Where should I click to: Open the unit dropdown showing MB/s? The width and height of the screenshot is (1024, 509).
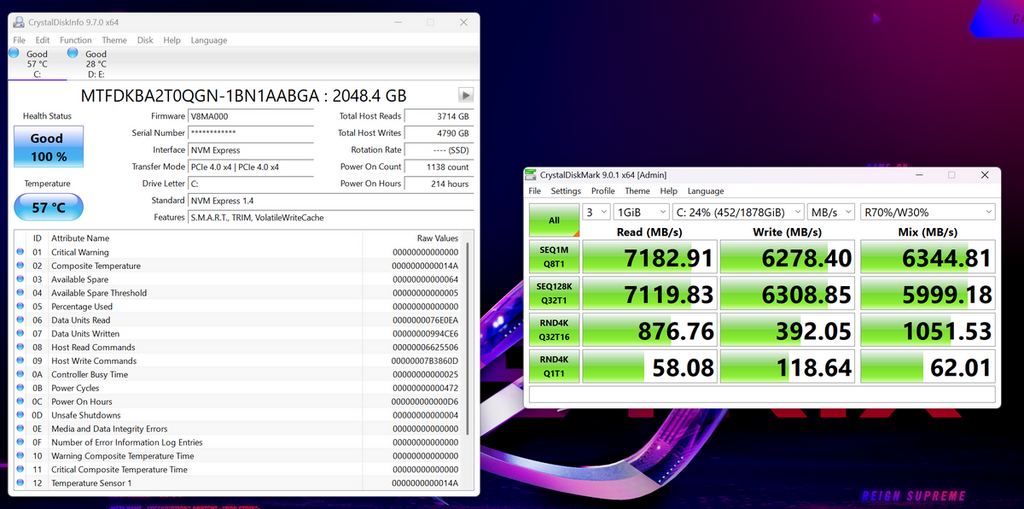831,212
